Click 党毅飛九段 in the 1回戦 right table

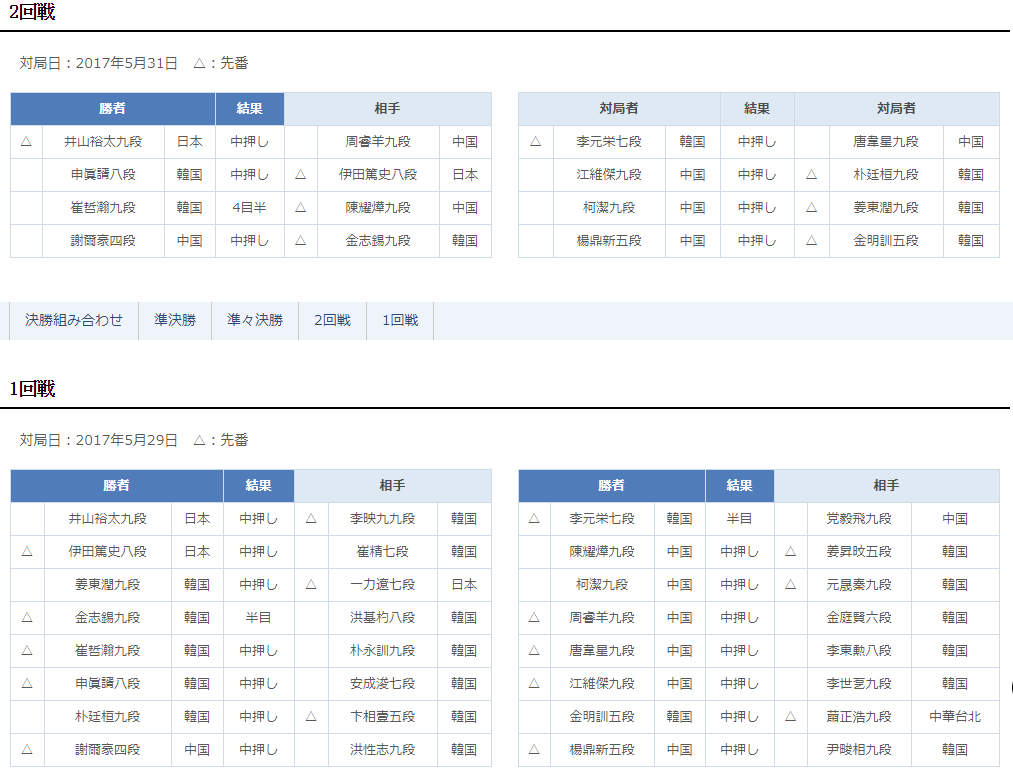(858, 518)
